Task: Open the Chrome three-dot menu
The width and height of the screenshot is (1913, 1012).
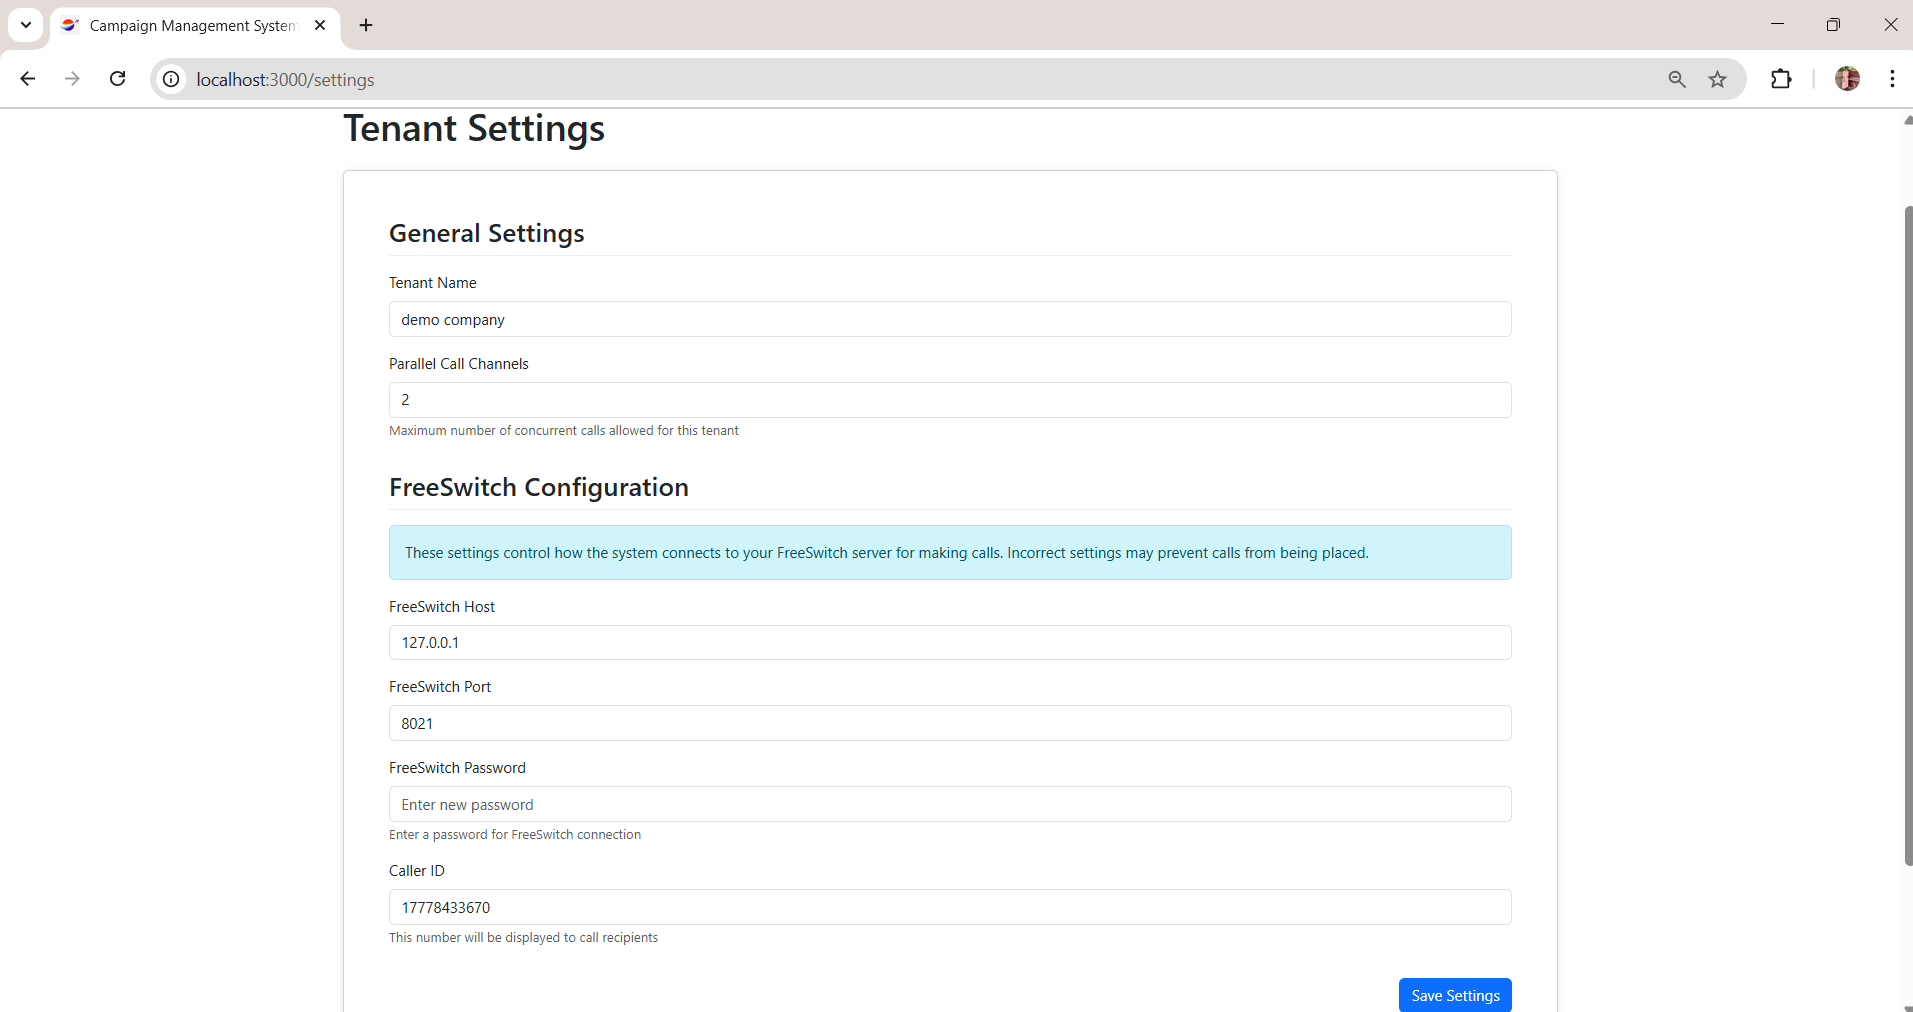Action: pos(1892,79)
